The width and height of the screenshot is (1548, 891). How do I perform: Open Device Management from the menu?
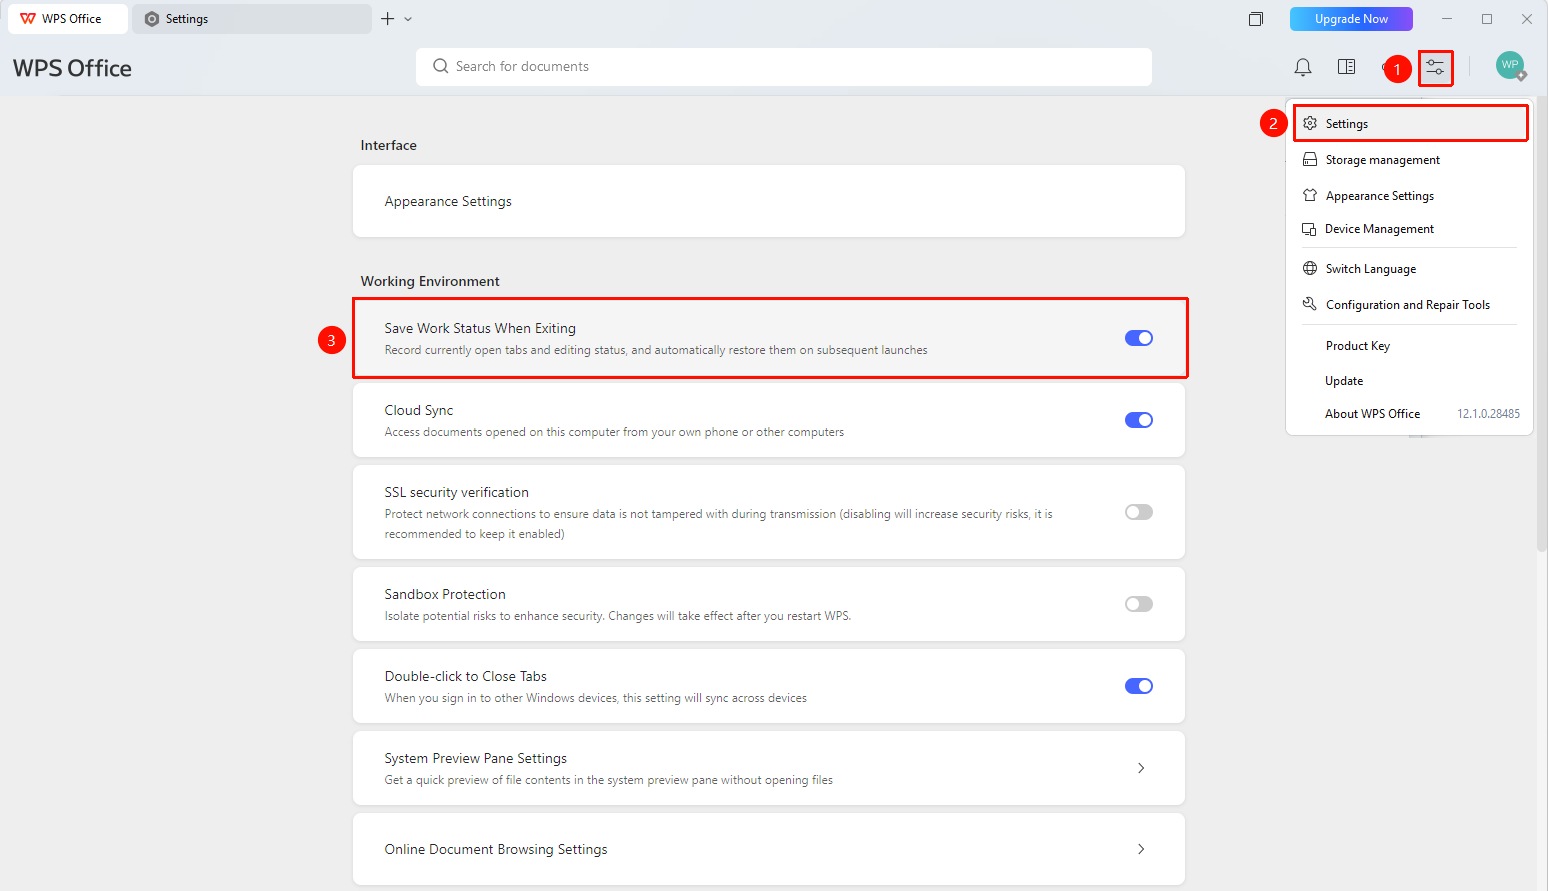tap(1411, 229)
